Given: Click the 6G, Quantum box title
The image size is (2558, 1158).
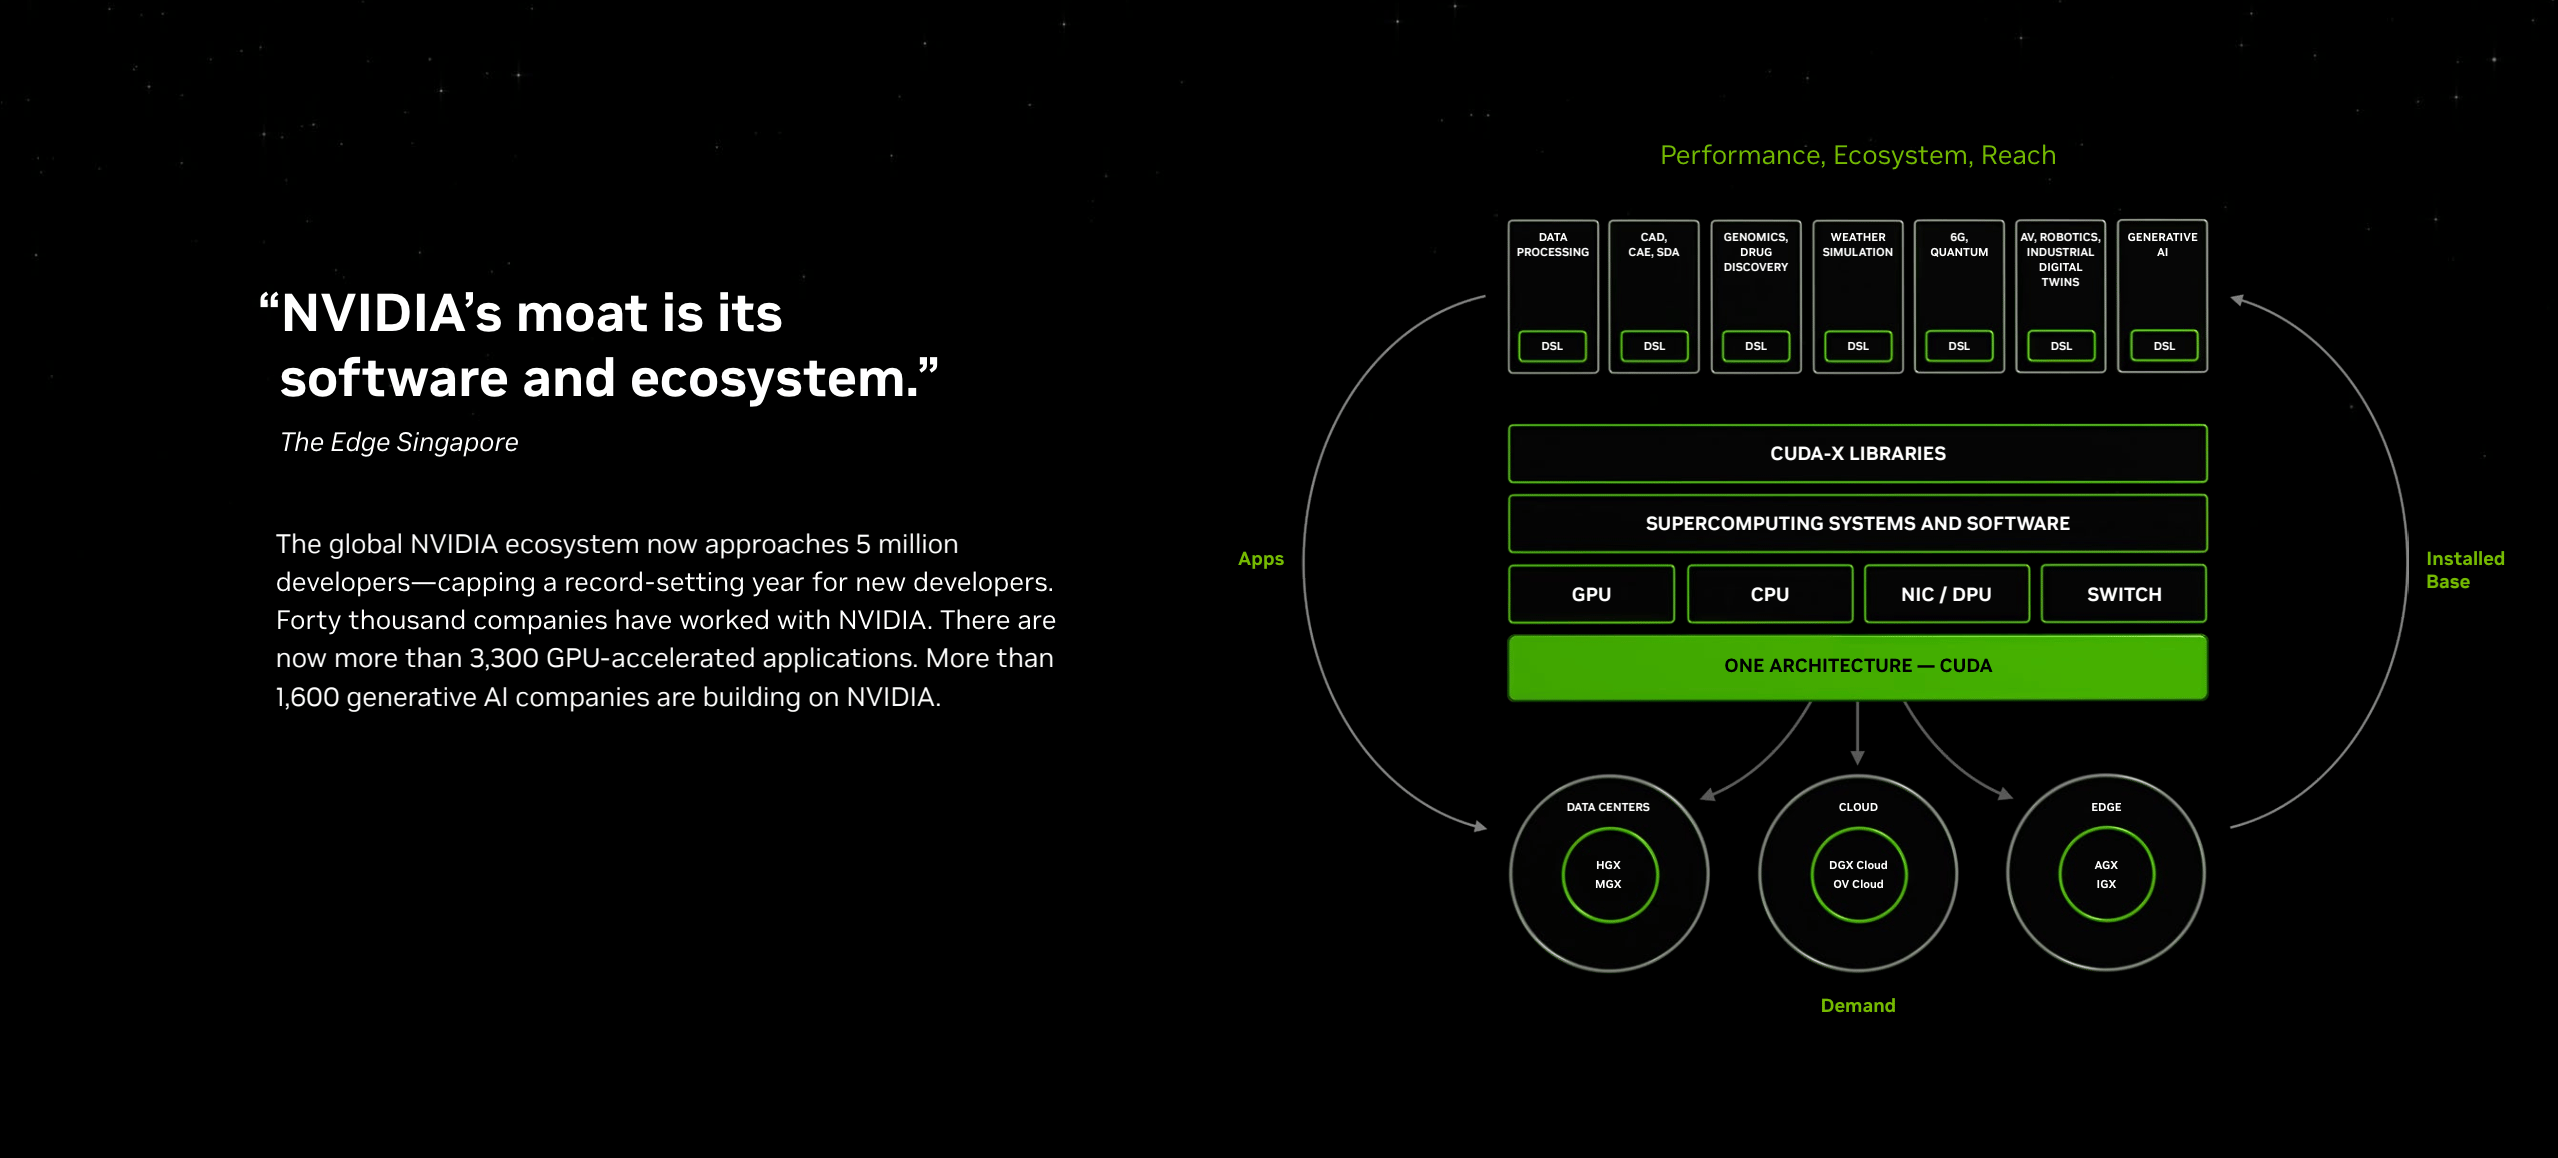Looking at the screenshot, I should [1958, 245].
